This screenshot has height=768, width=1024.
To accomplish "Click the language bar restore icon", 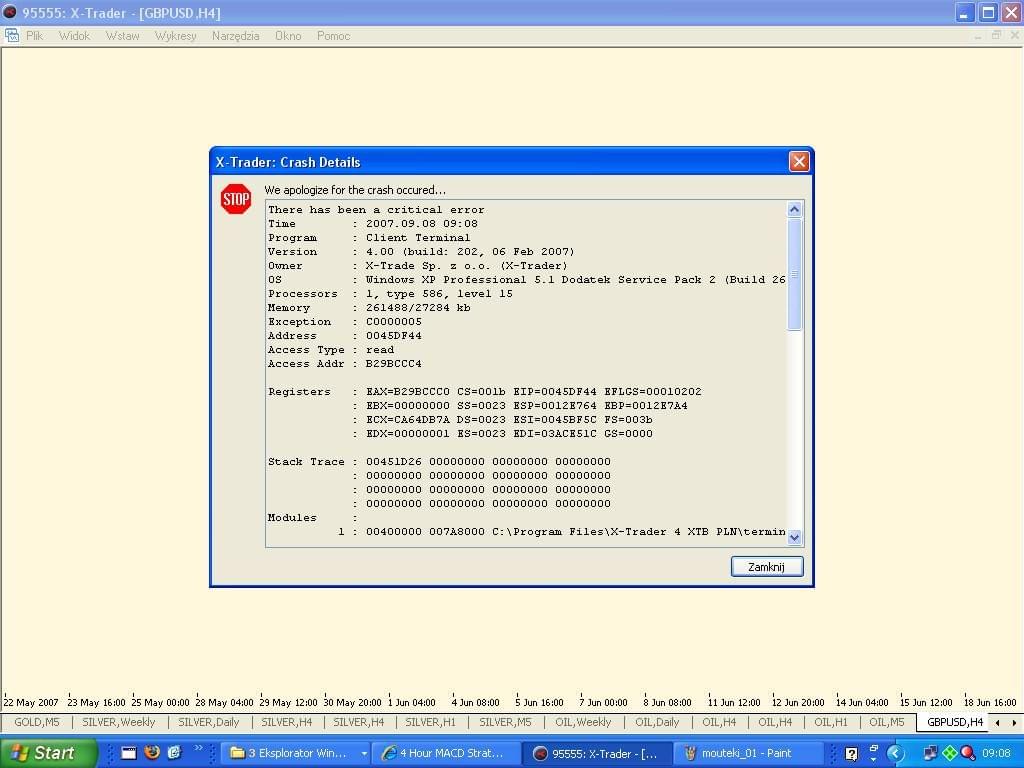I will (874, 748).
